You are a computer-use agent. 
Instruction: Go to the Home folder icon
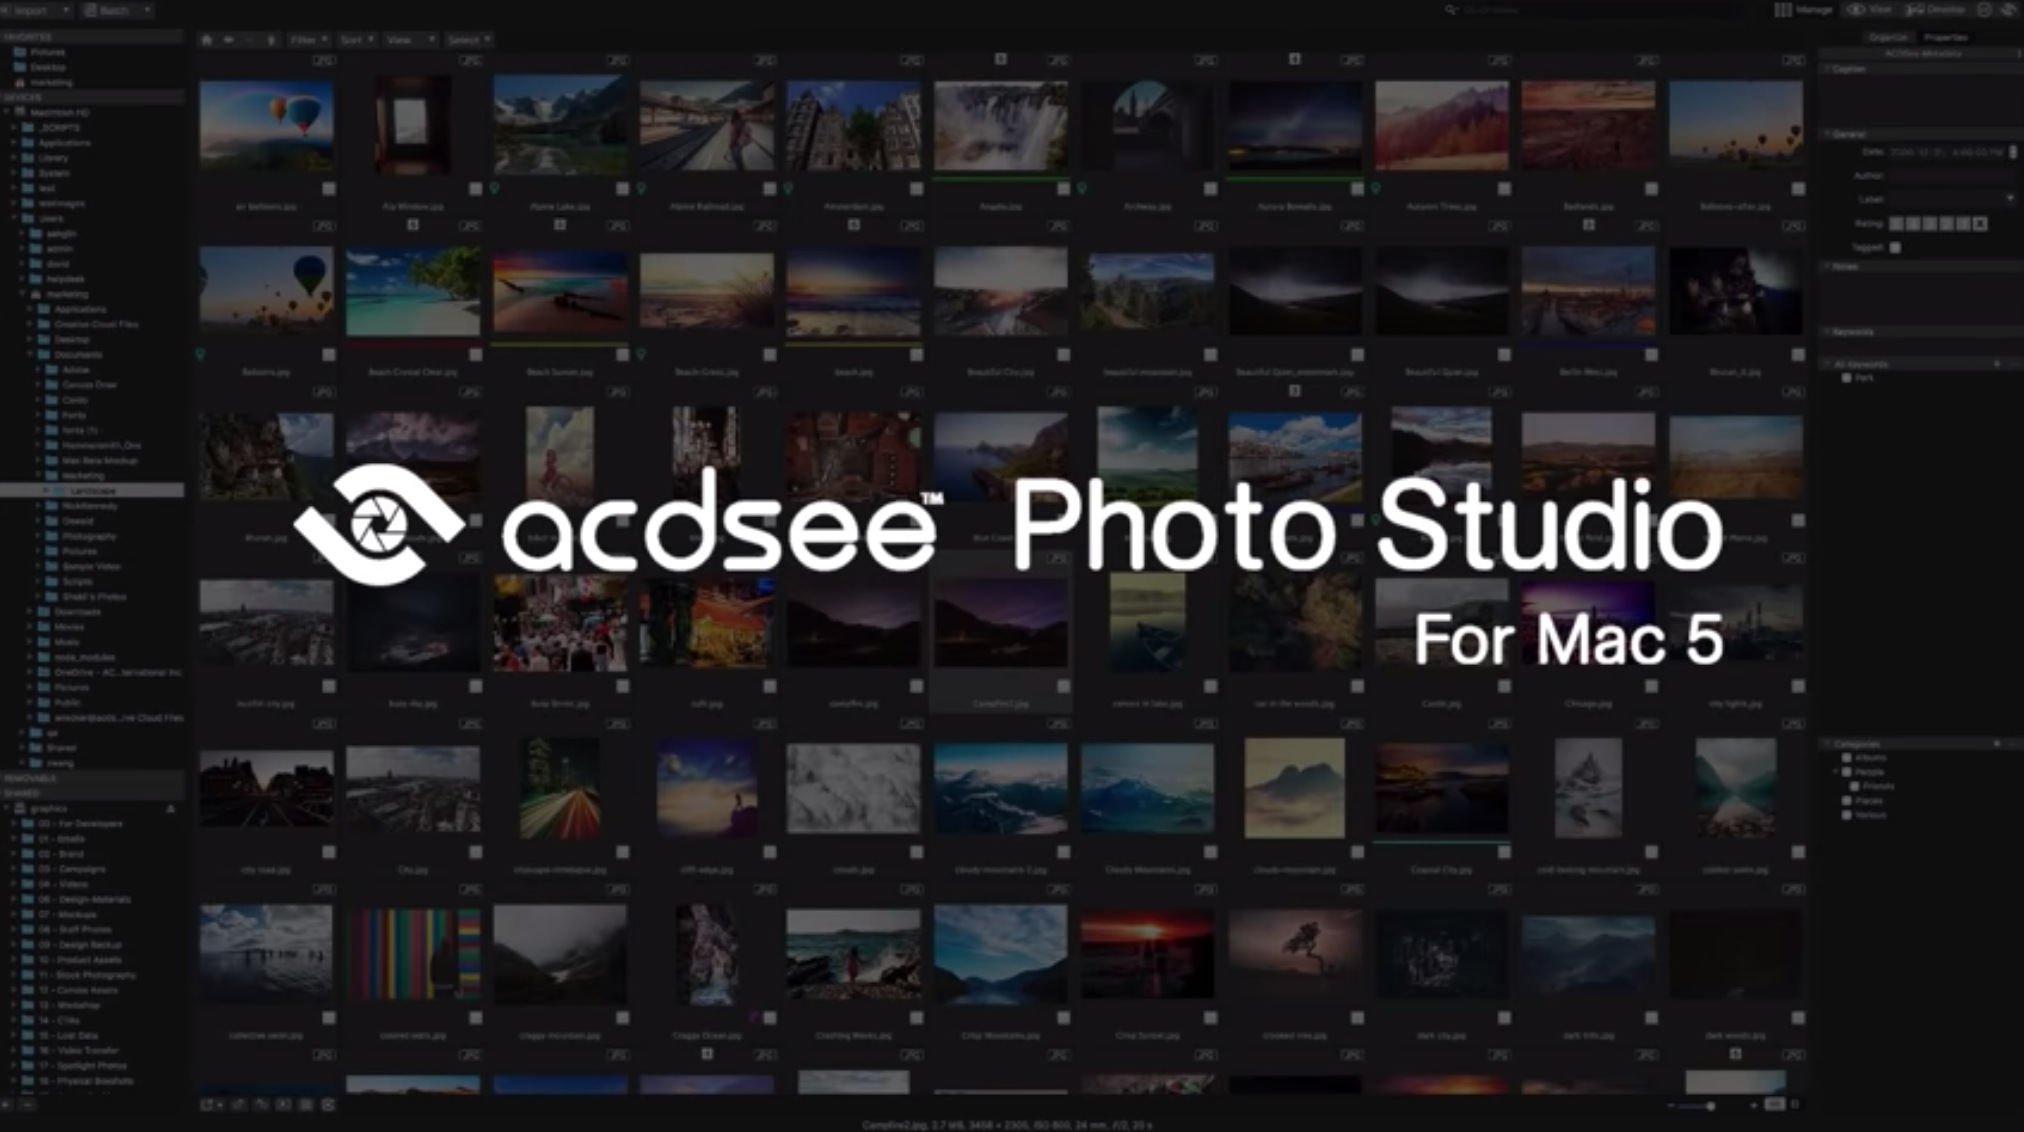click(x=207, y=40)
